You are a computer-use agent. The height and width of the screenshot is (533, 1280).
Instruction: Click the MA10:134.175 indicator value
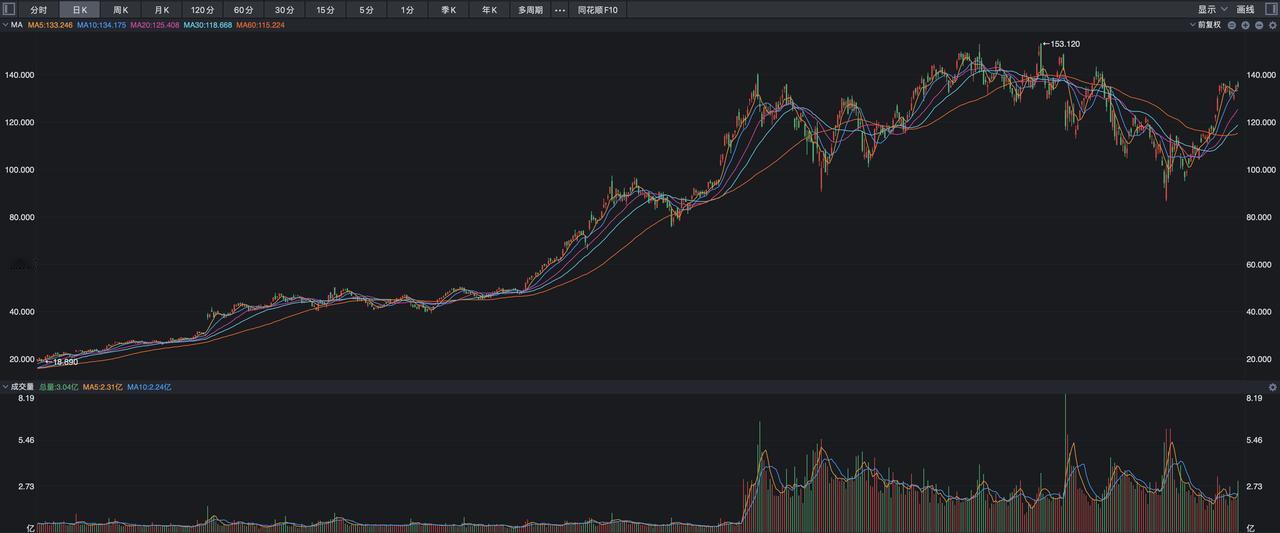(102, 25)
